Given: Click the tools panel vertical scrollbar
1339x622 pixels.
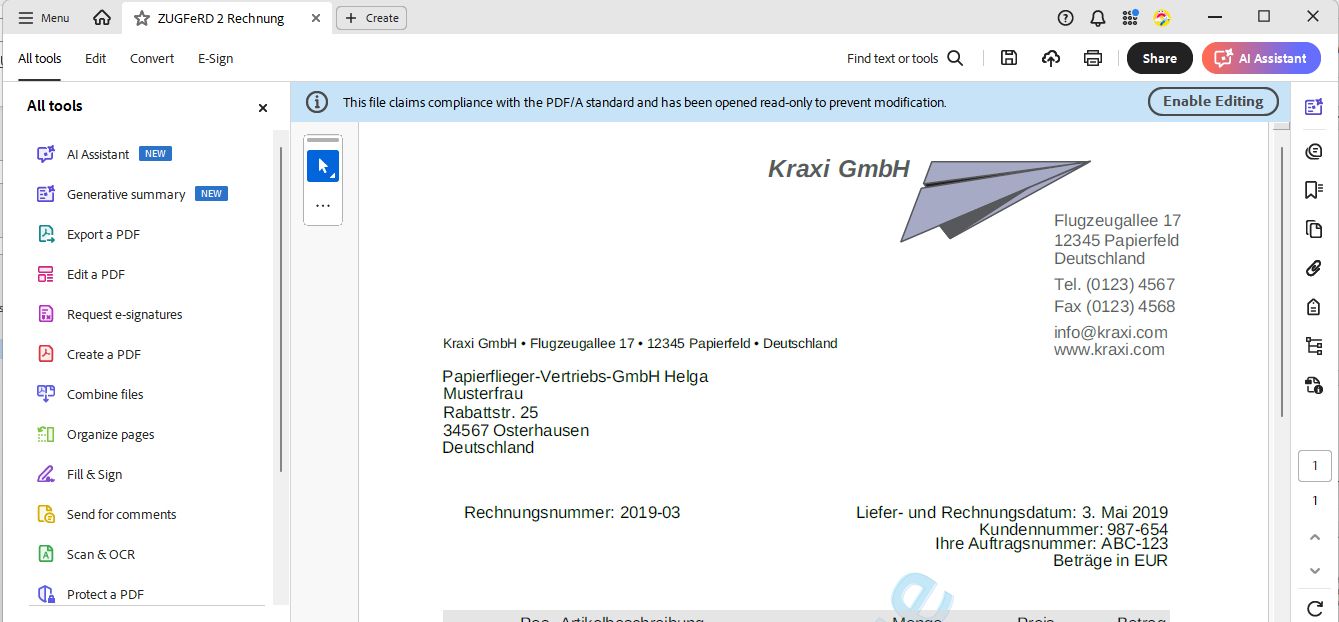Looking at the screenshot, I should [x=281, y=310].
